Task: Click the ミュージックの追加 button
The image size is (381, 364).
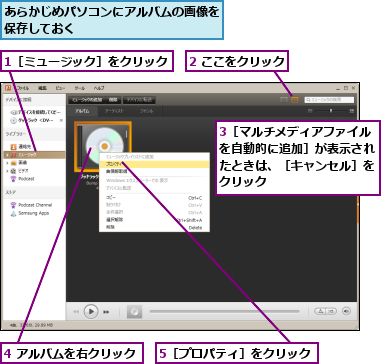Action: click(88, 100)
